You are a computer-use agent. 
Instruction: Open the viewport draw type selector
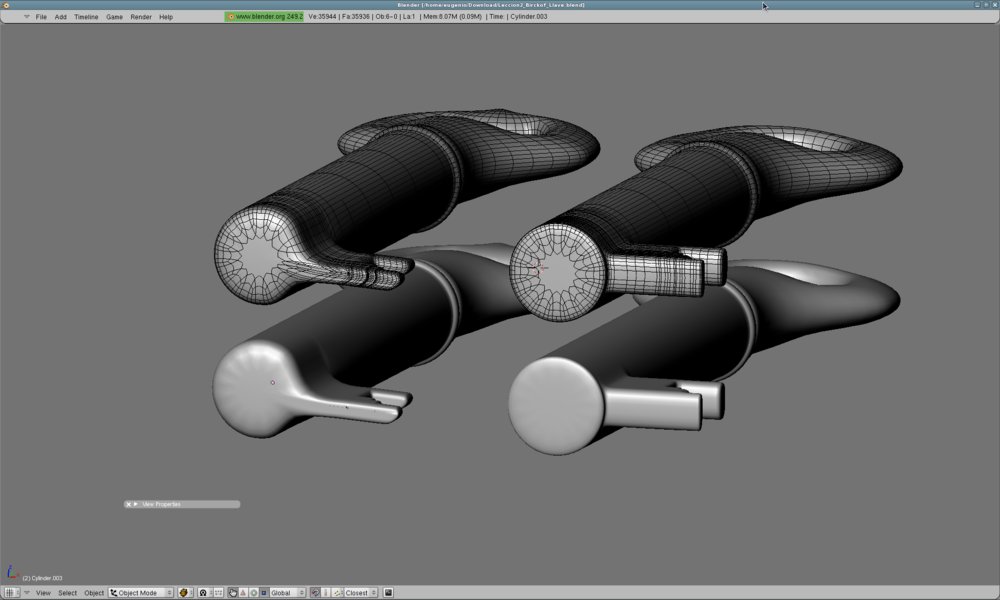pos(185,593)
